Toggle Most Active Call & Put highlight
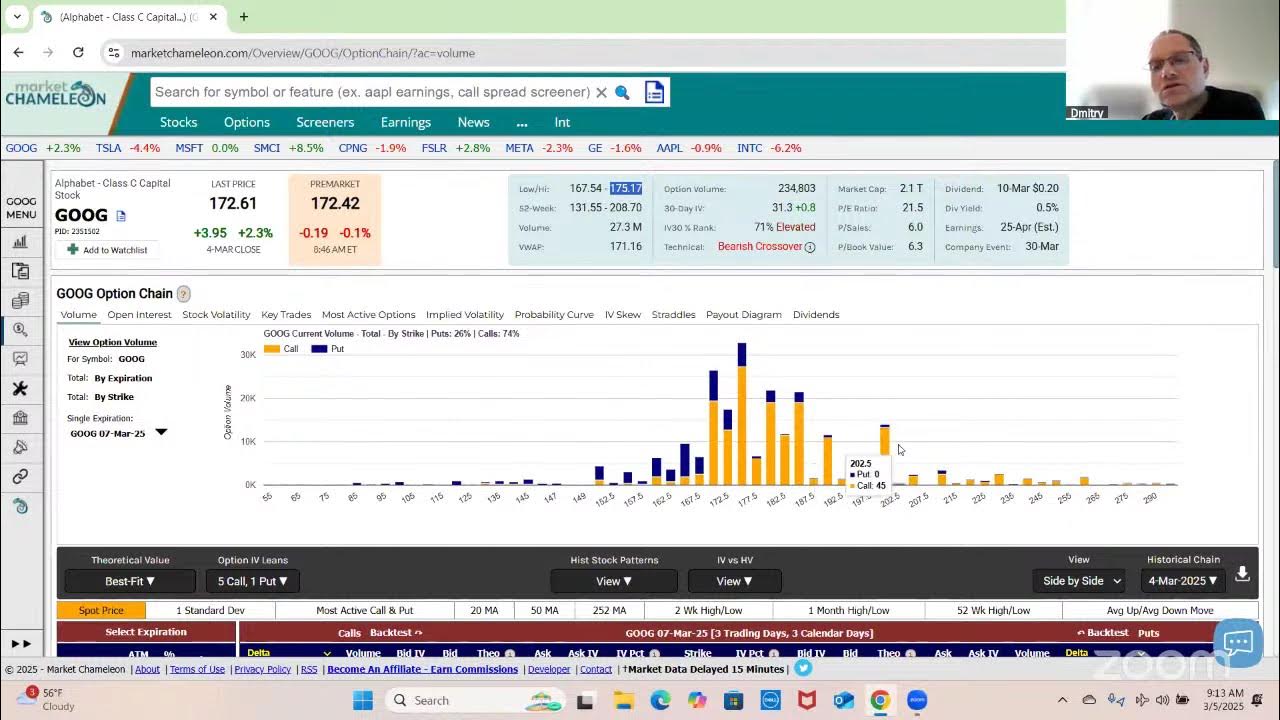 (x=365, y=610)
